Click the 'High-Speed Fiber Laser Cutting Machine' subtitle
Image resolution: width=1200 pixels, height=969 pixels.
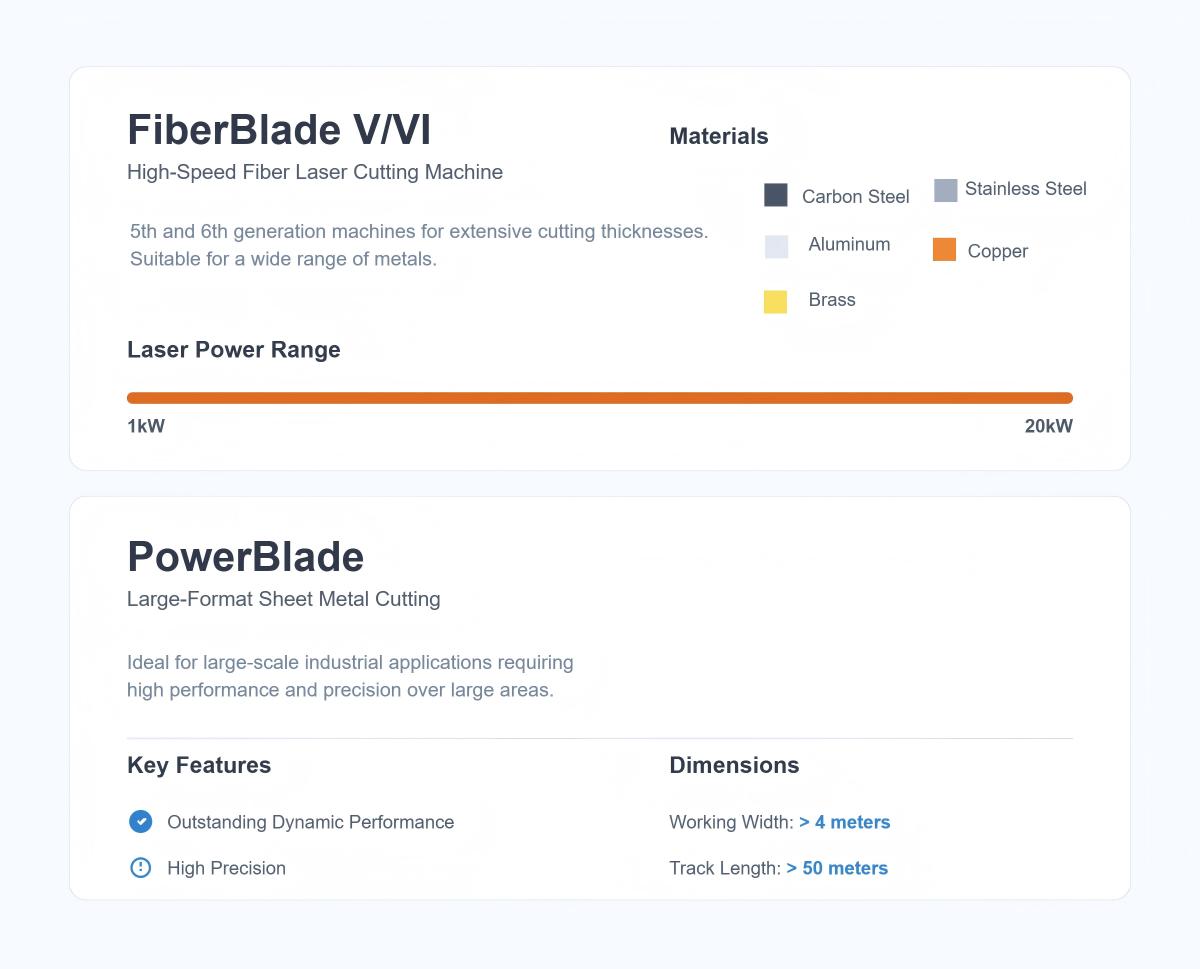pos(315,172)
